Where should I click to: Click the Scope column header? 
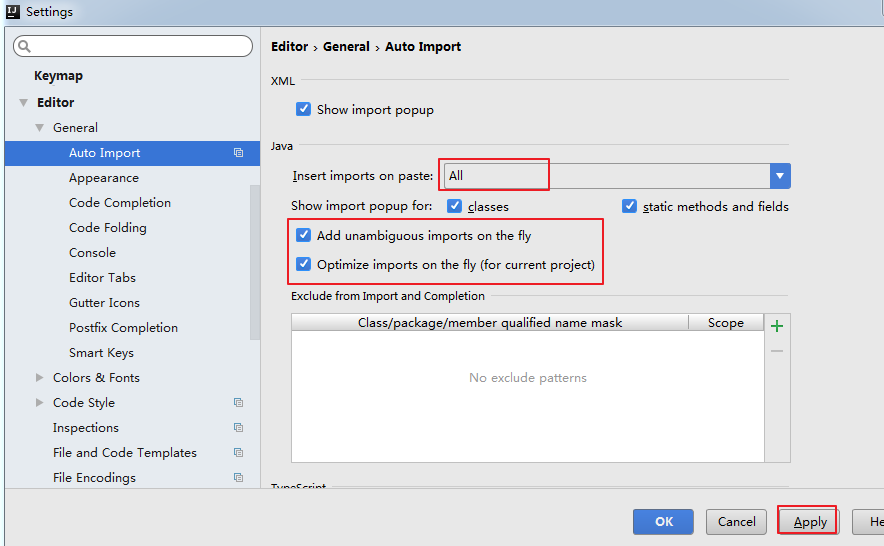point(726,323)
